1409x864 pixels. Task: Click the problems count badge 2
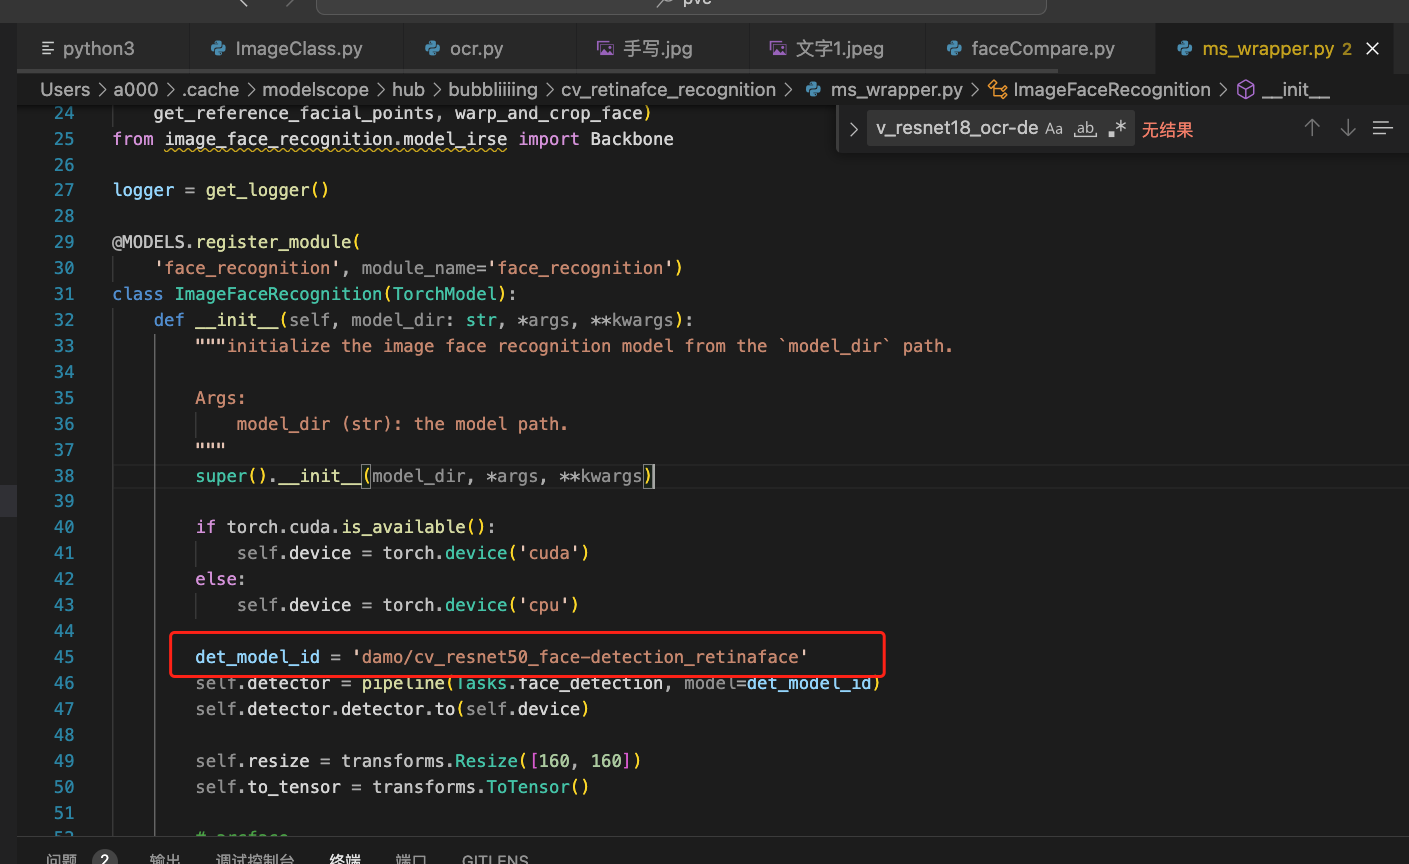coord(104,858)
